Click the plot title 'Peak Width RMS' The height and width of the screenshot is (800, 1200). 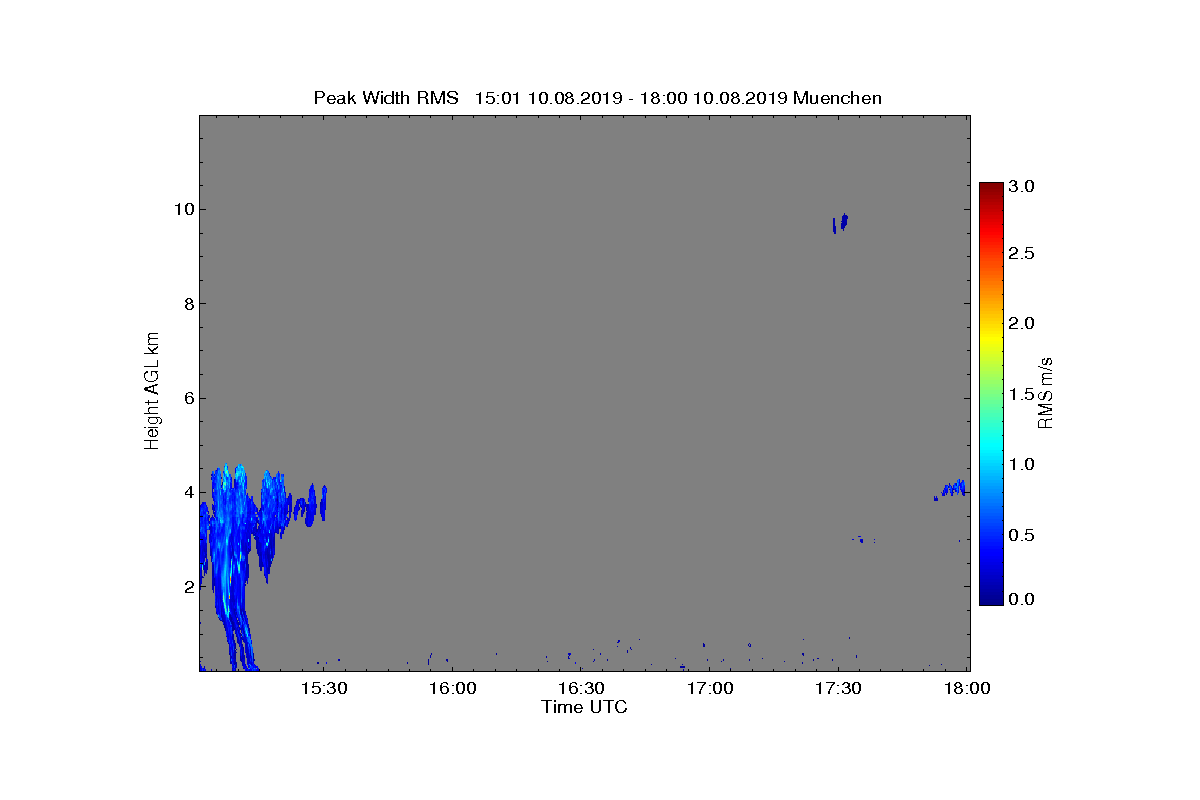[x=386, y=98]
